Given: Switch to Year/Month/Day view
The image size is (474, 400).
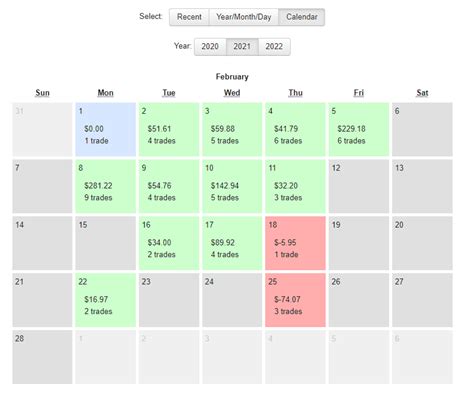Looking at the screenshot, I should click(244, 17).
